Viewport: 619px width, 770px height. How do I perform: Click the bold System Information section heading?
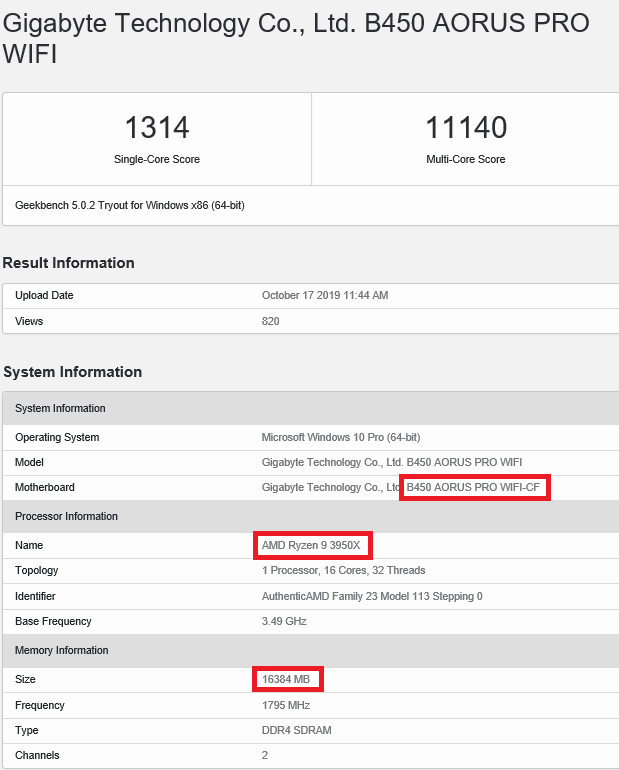(72, 372)
